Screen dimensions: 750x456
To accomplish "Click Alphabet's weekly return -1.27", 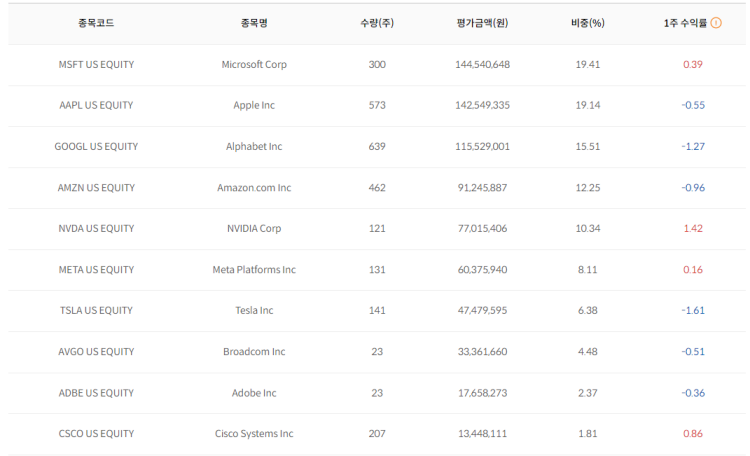I will click(693, 146).
